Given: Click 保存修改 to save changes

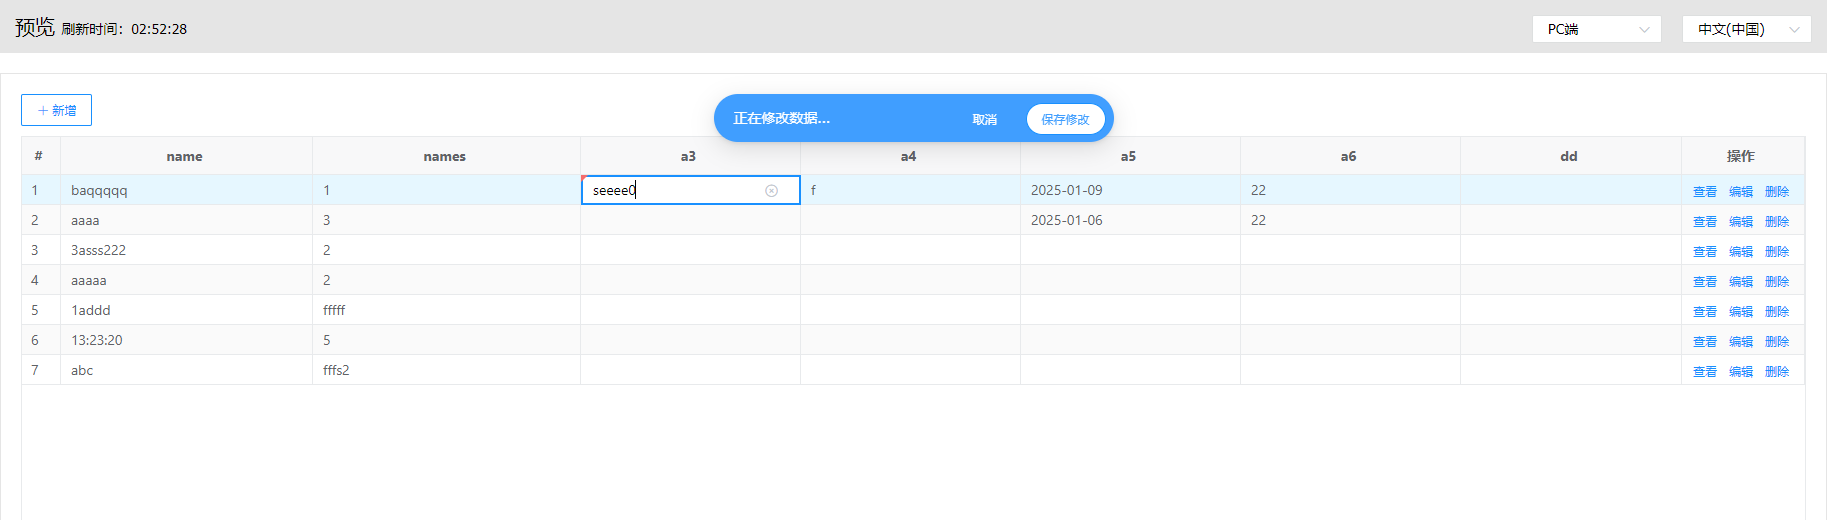Looking at the screenshot, I should [x=1065, y=119].
